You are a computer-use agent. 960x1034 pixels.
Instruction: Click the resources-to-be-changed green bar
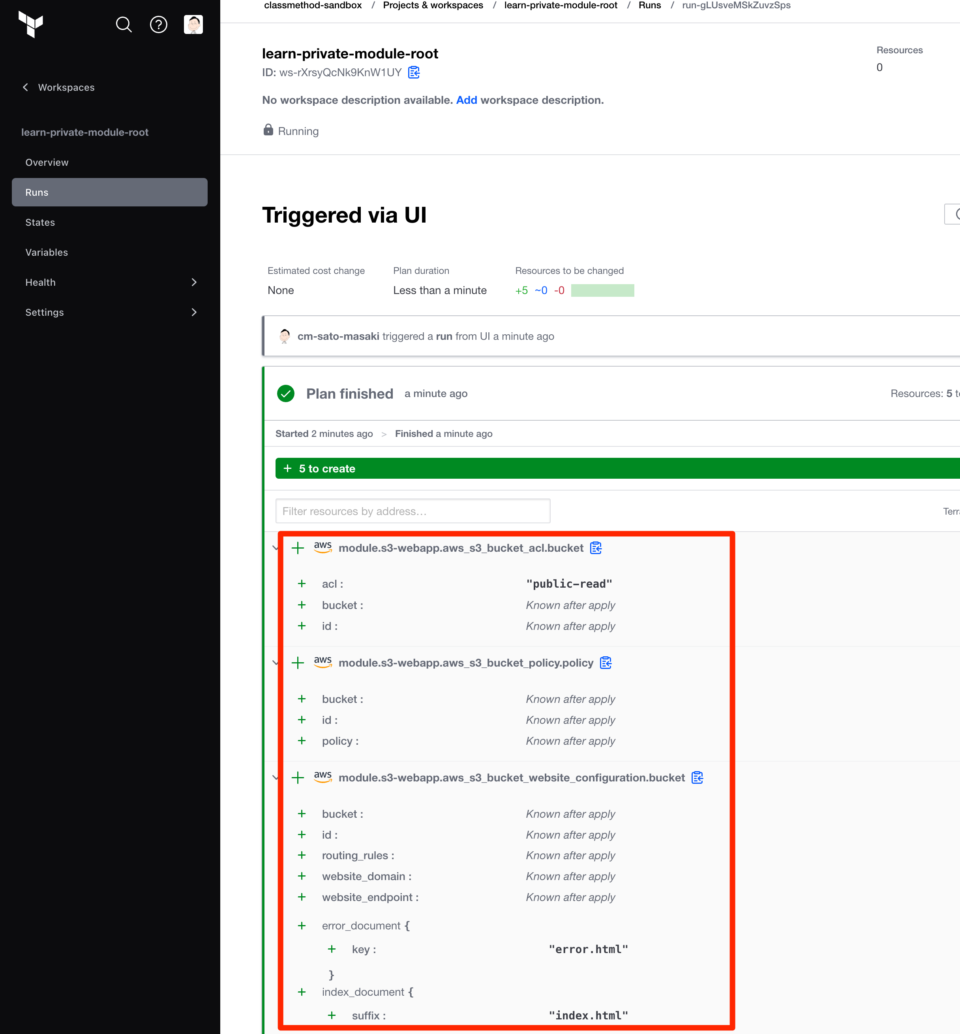(603, 290)
